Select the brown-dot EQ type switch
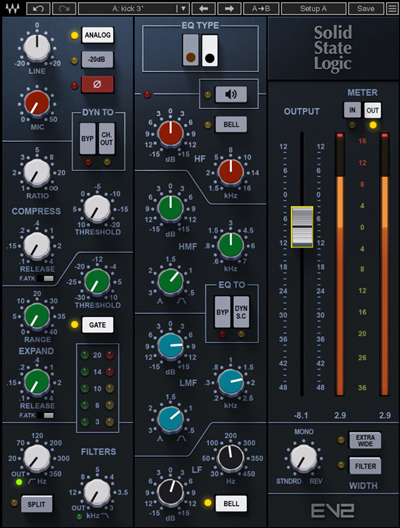 click(191, 50)
